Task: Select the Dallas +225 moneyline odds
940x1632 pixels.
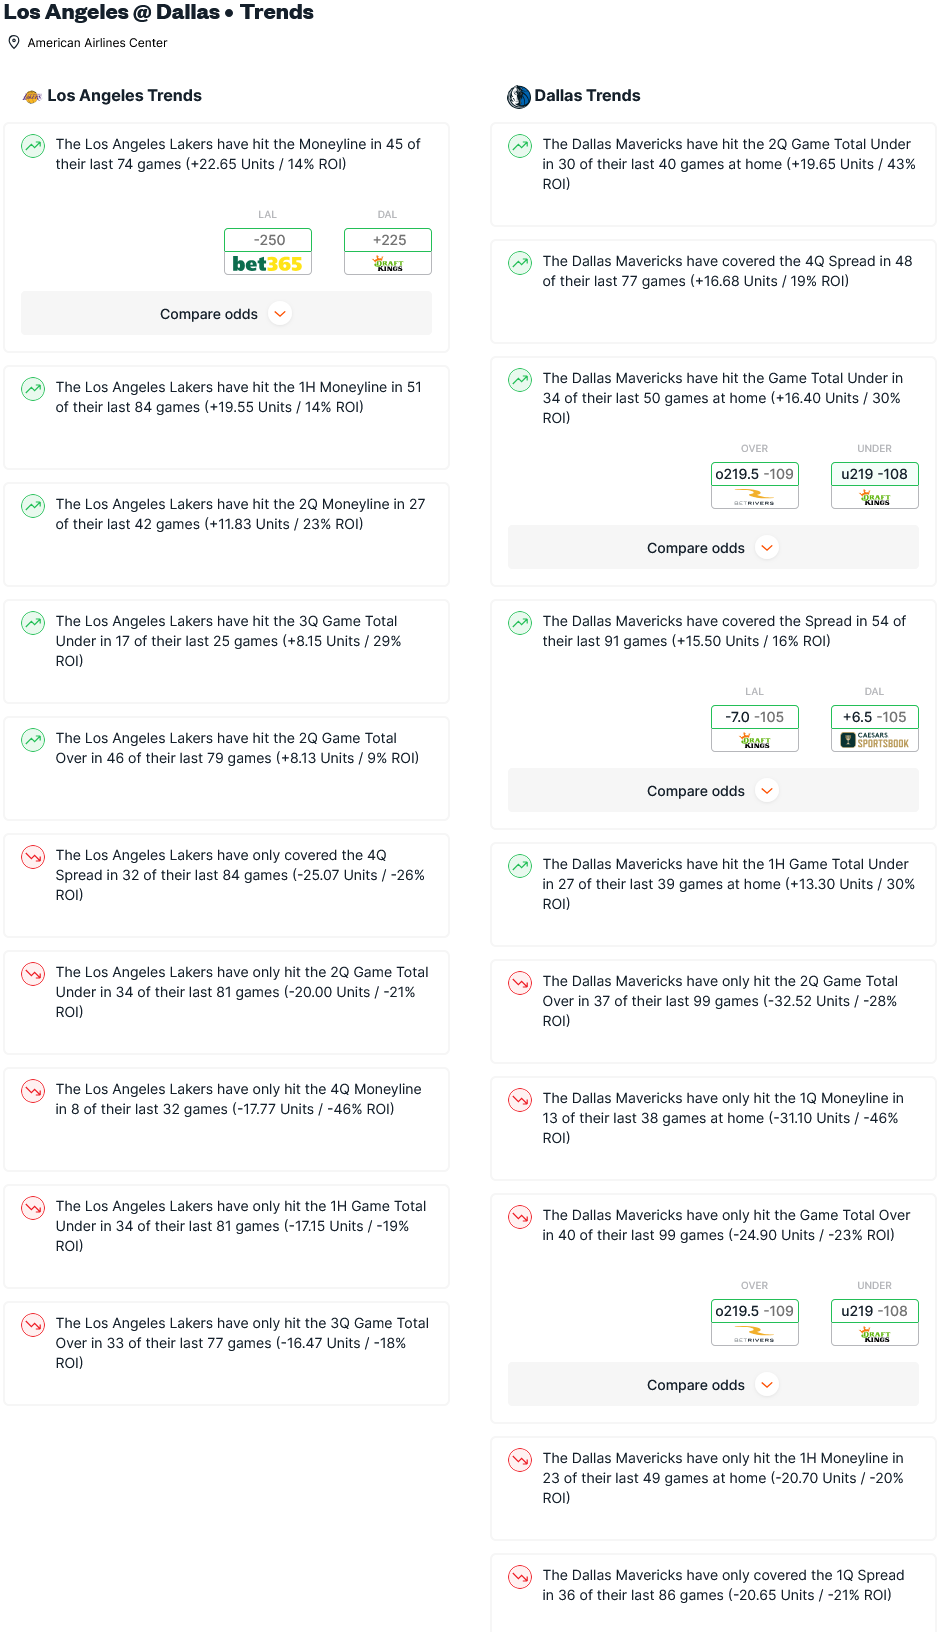Action: point(388,240)
